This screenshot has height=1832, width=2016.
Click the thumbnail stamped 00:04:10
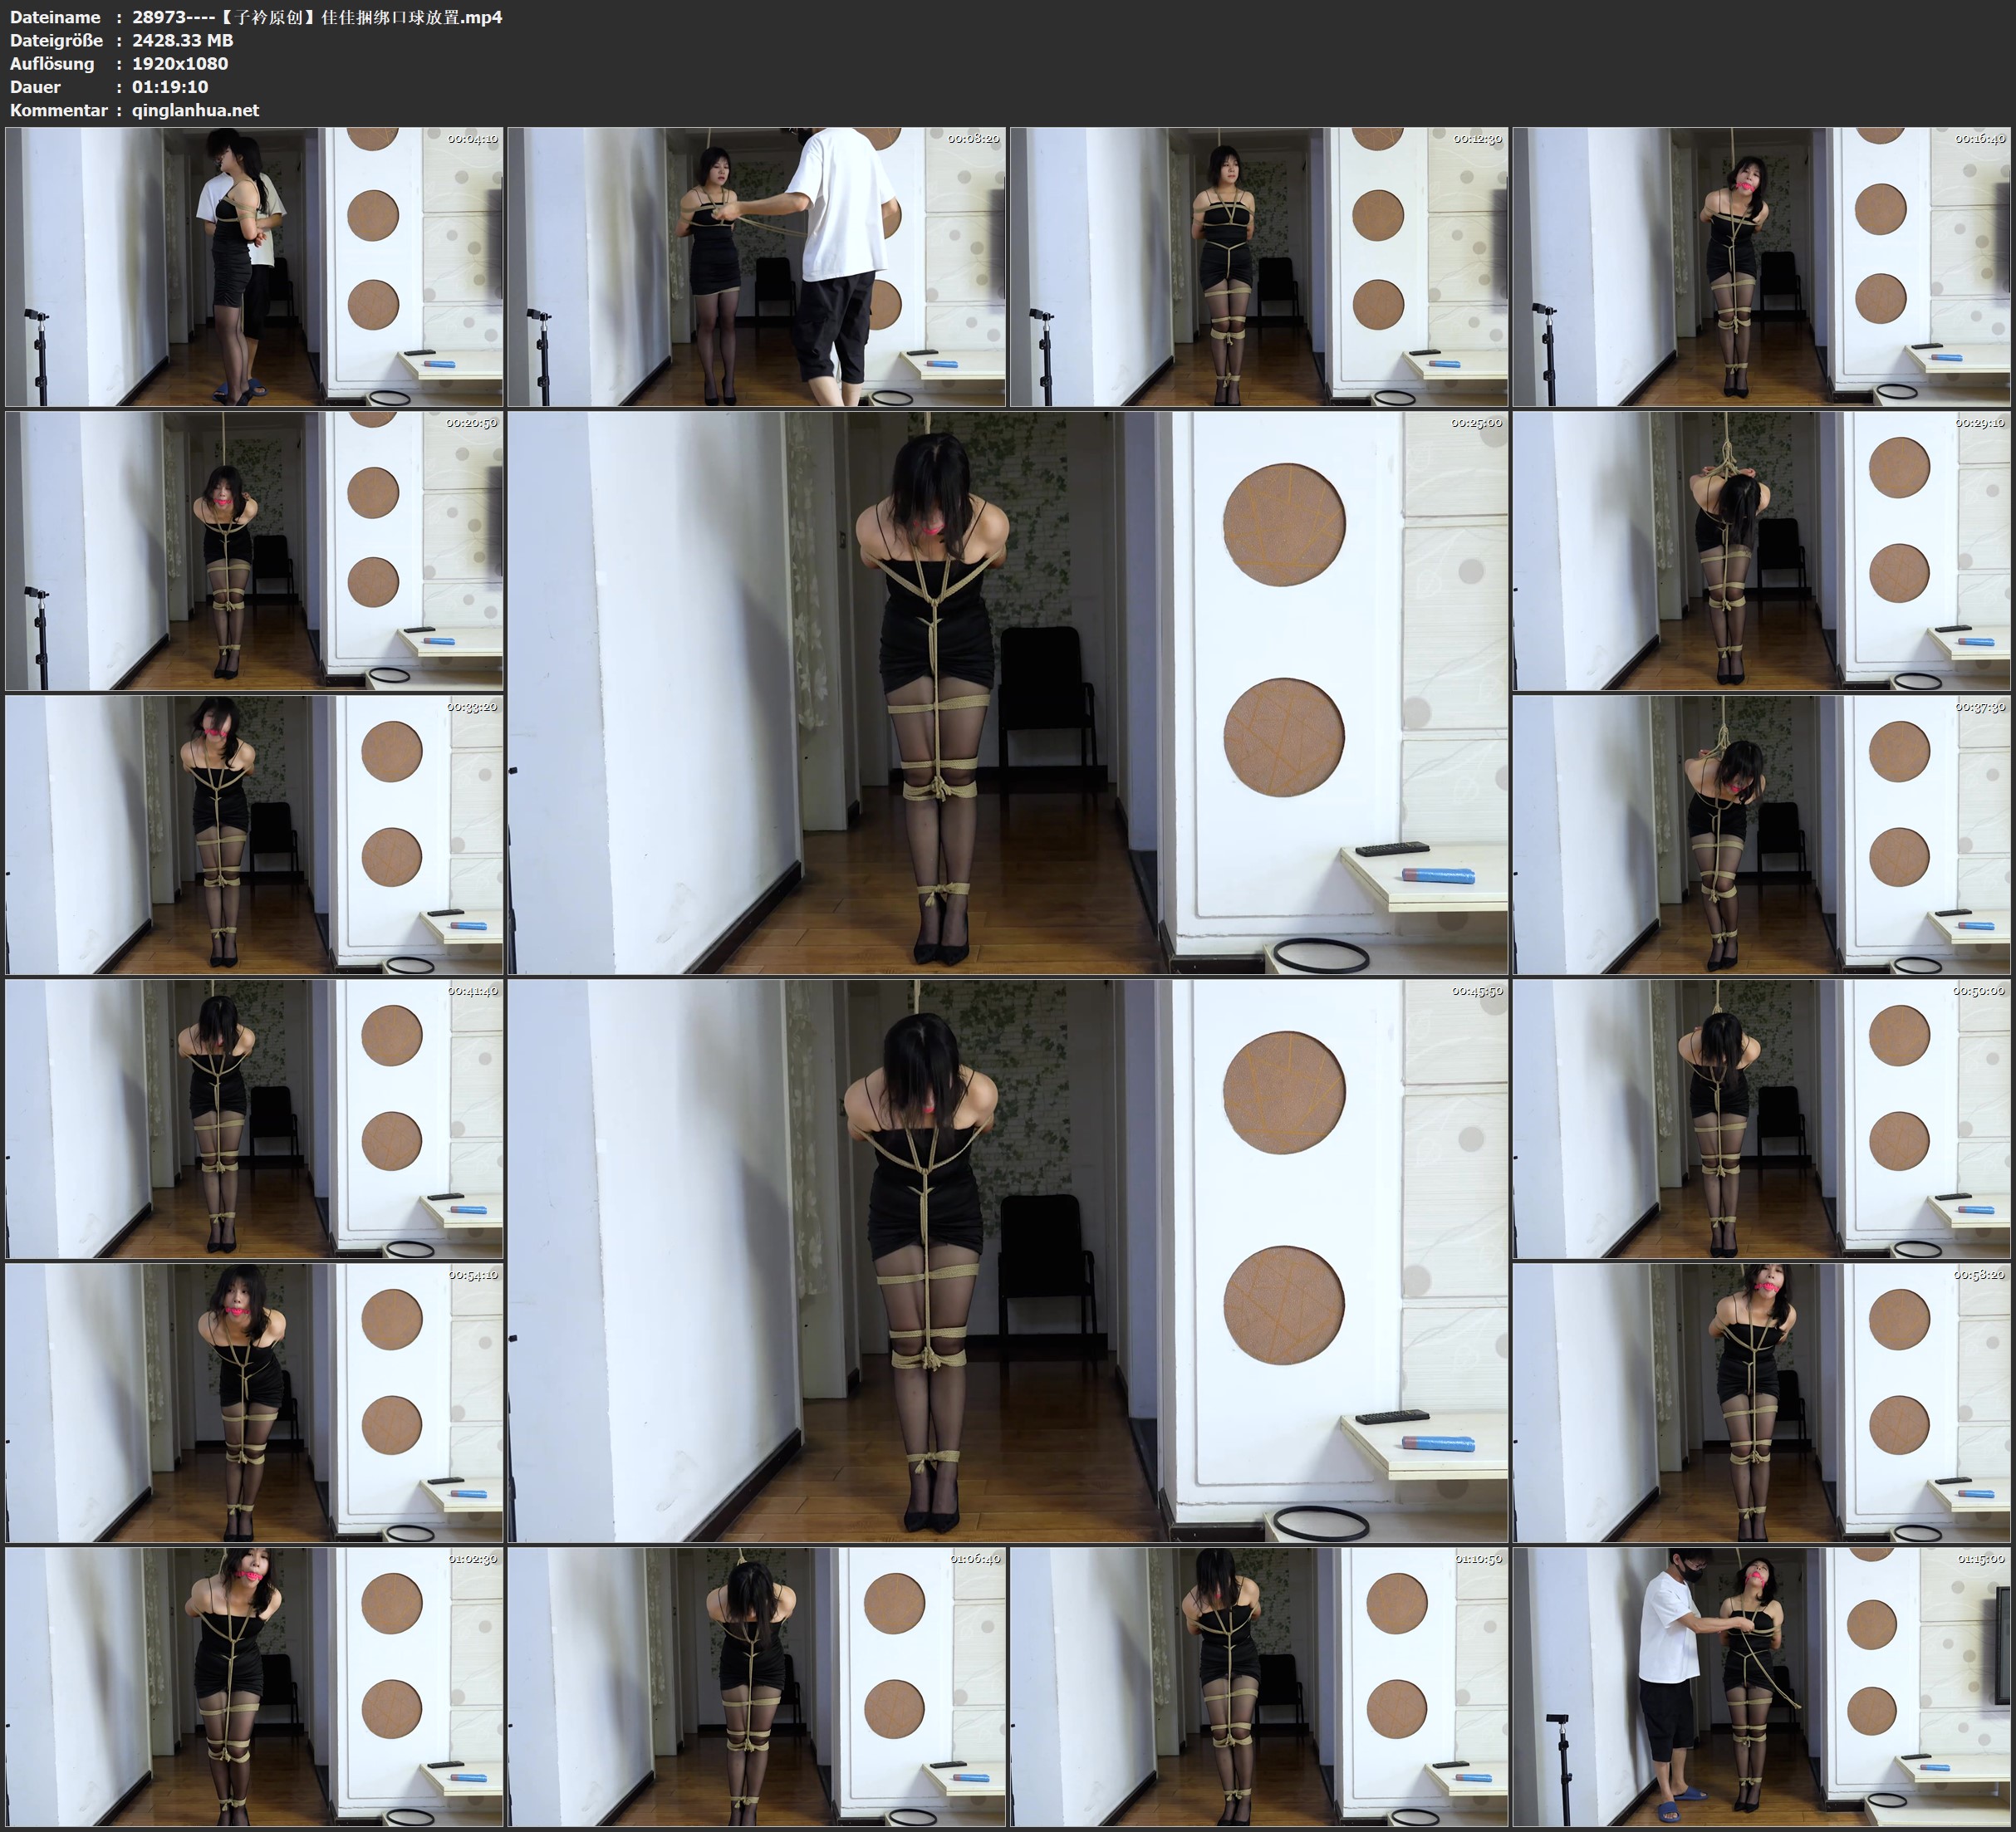tap(254, 266)
